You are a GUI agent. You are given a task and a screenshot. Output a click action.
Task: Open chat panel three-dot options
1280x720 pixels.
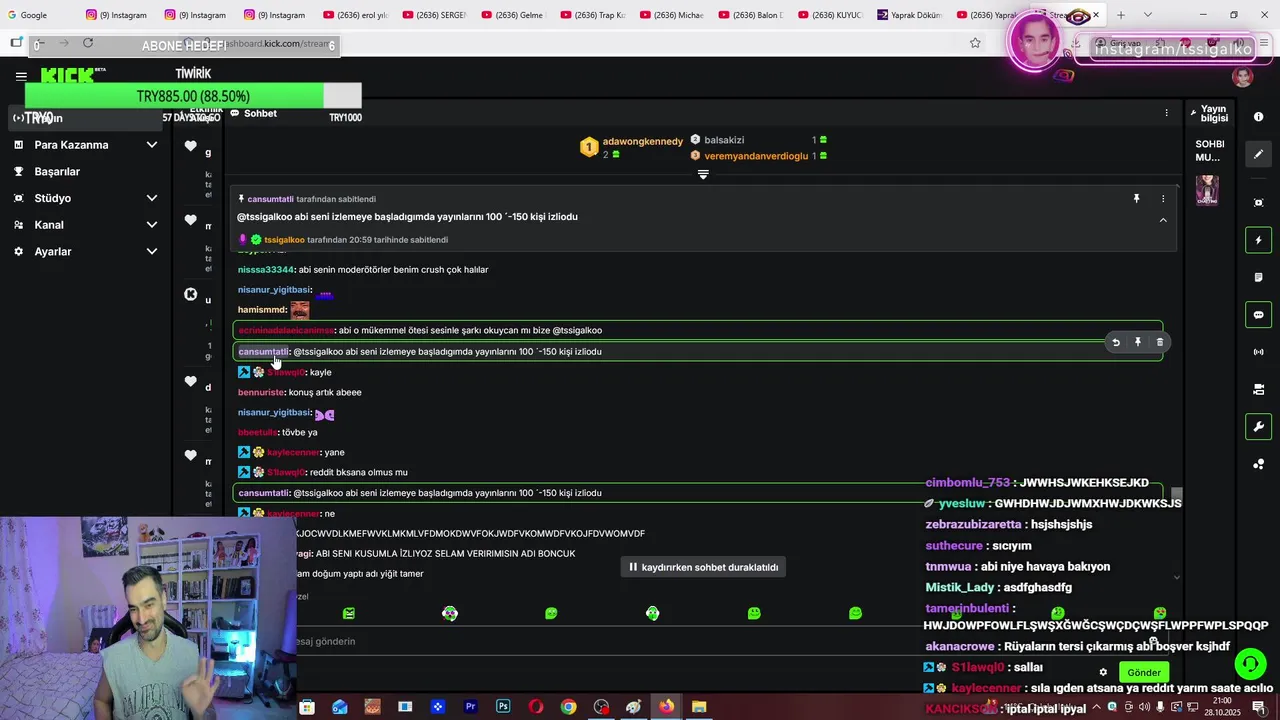(x=1166, y=113)
